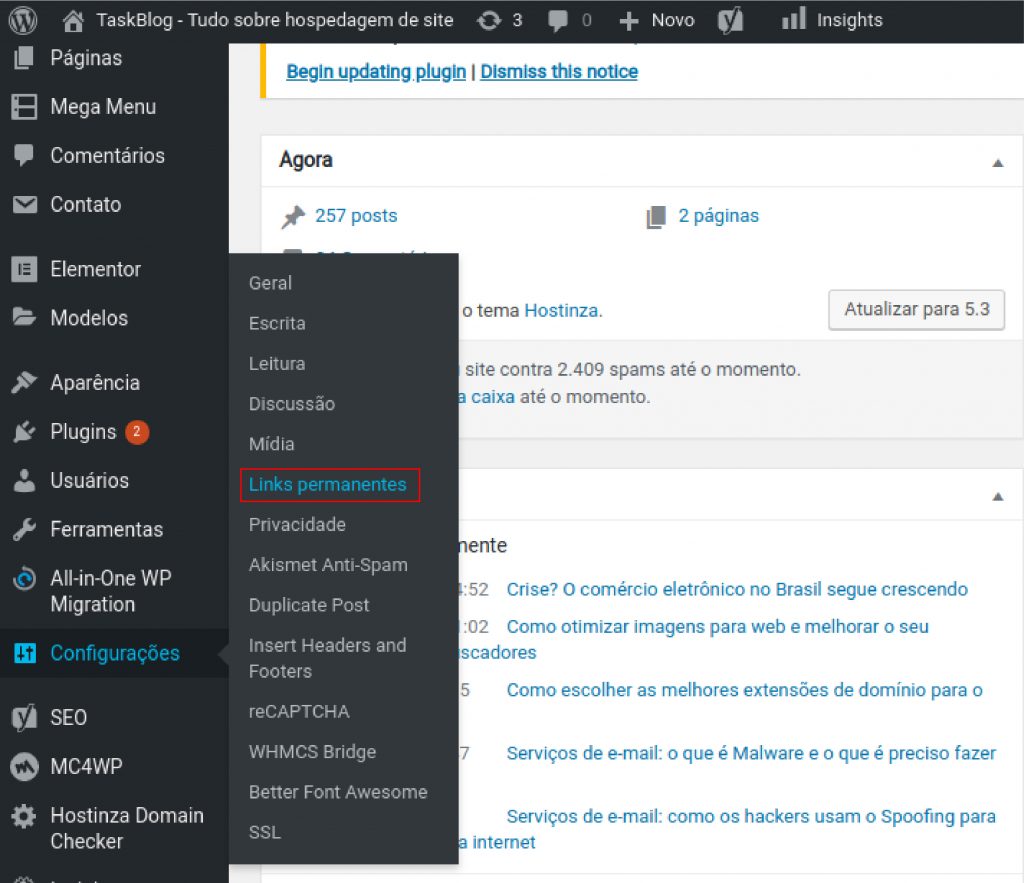Screen dimensions: 1024x883
Task: Click the MC4WP sidebar icon
Action: (24, 767)
